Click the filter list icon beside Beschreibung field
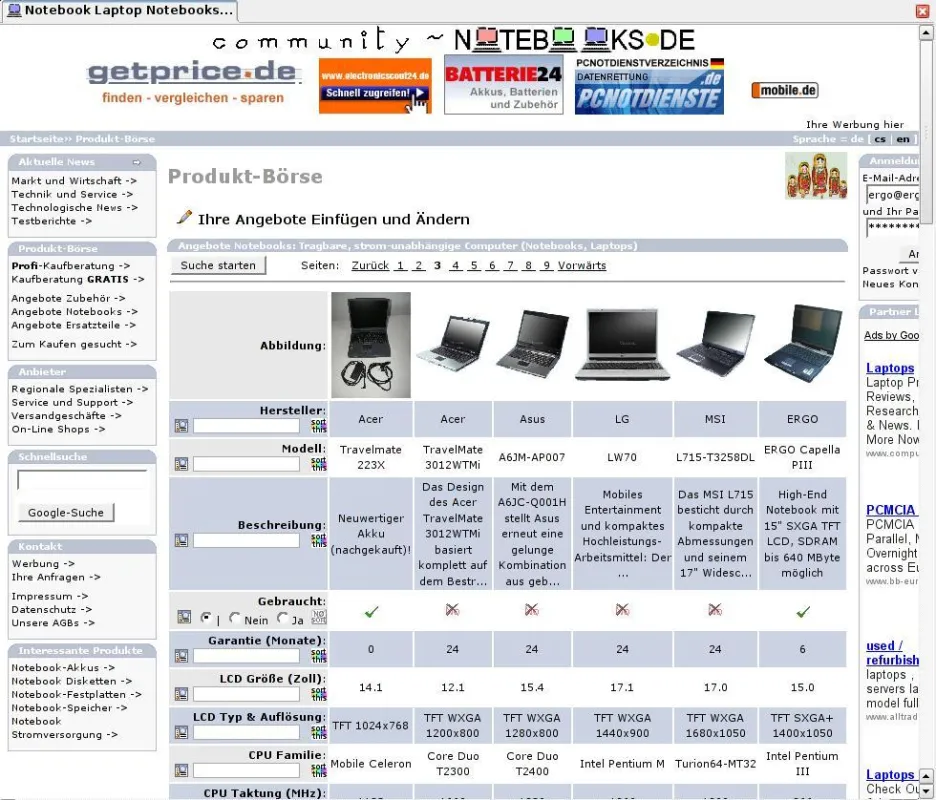The image size is (936, 800). (x=181, y=540)
